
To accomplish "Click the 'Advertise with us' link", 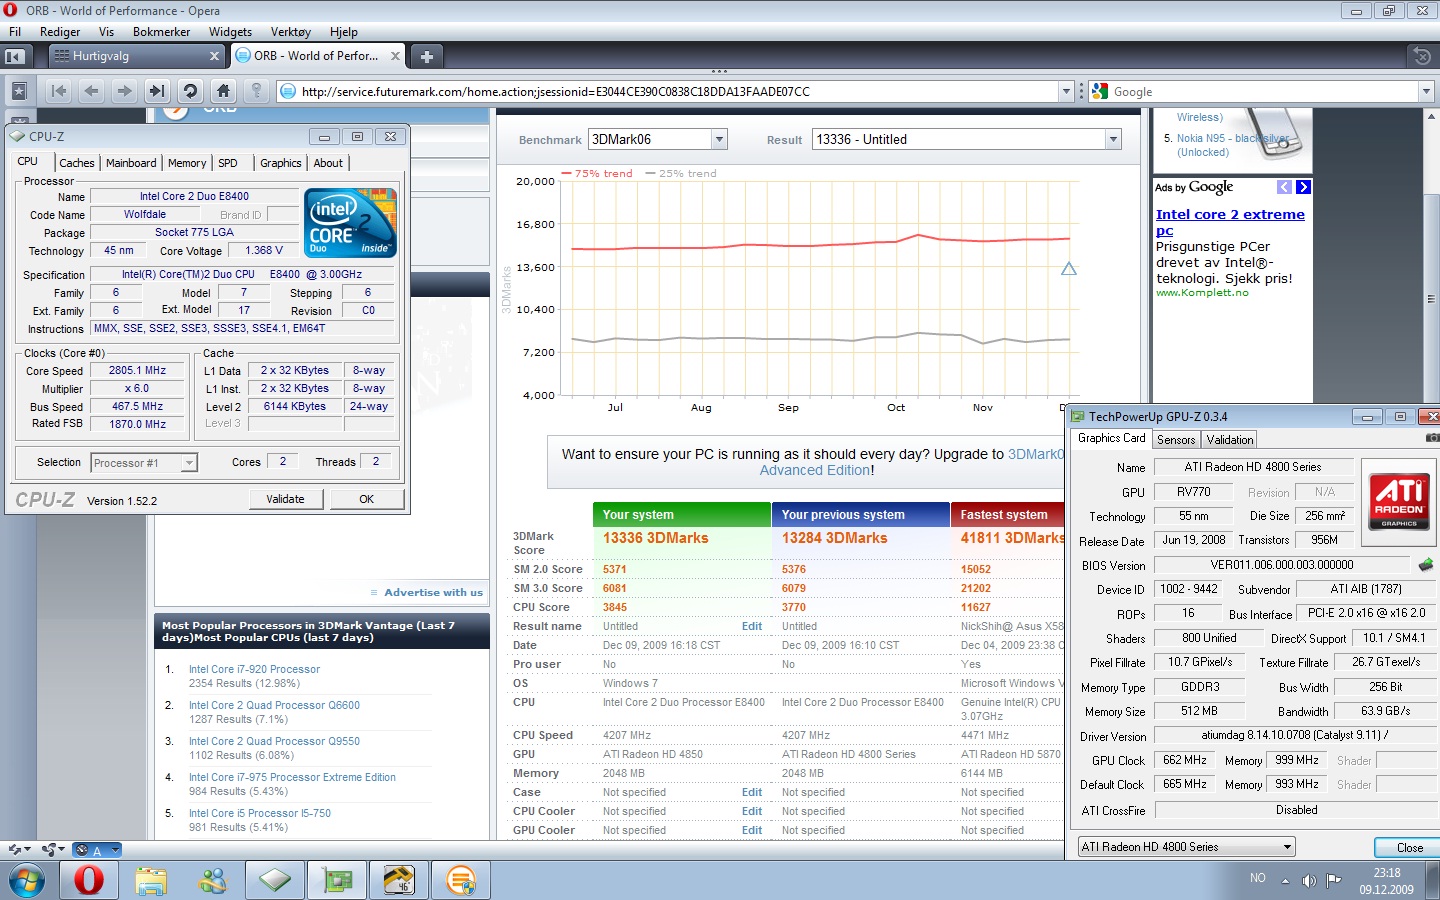I will [x=433, y=593].
